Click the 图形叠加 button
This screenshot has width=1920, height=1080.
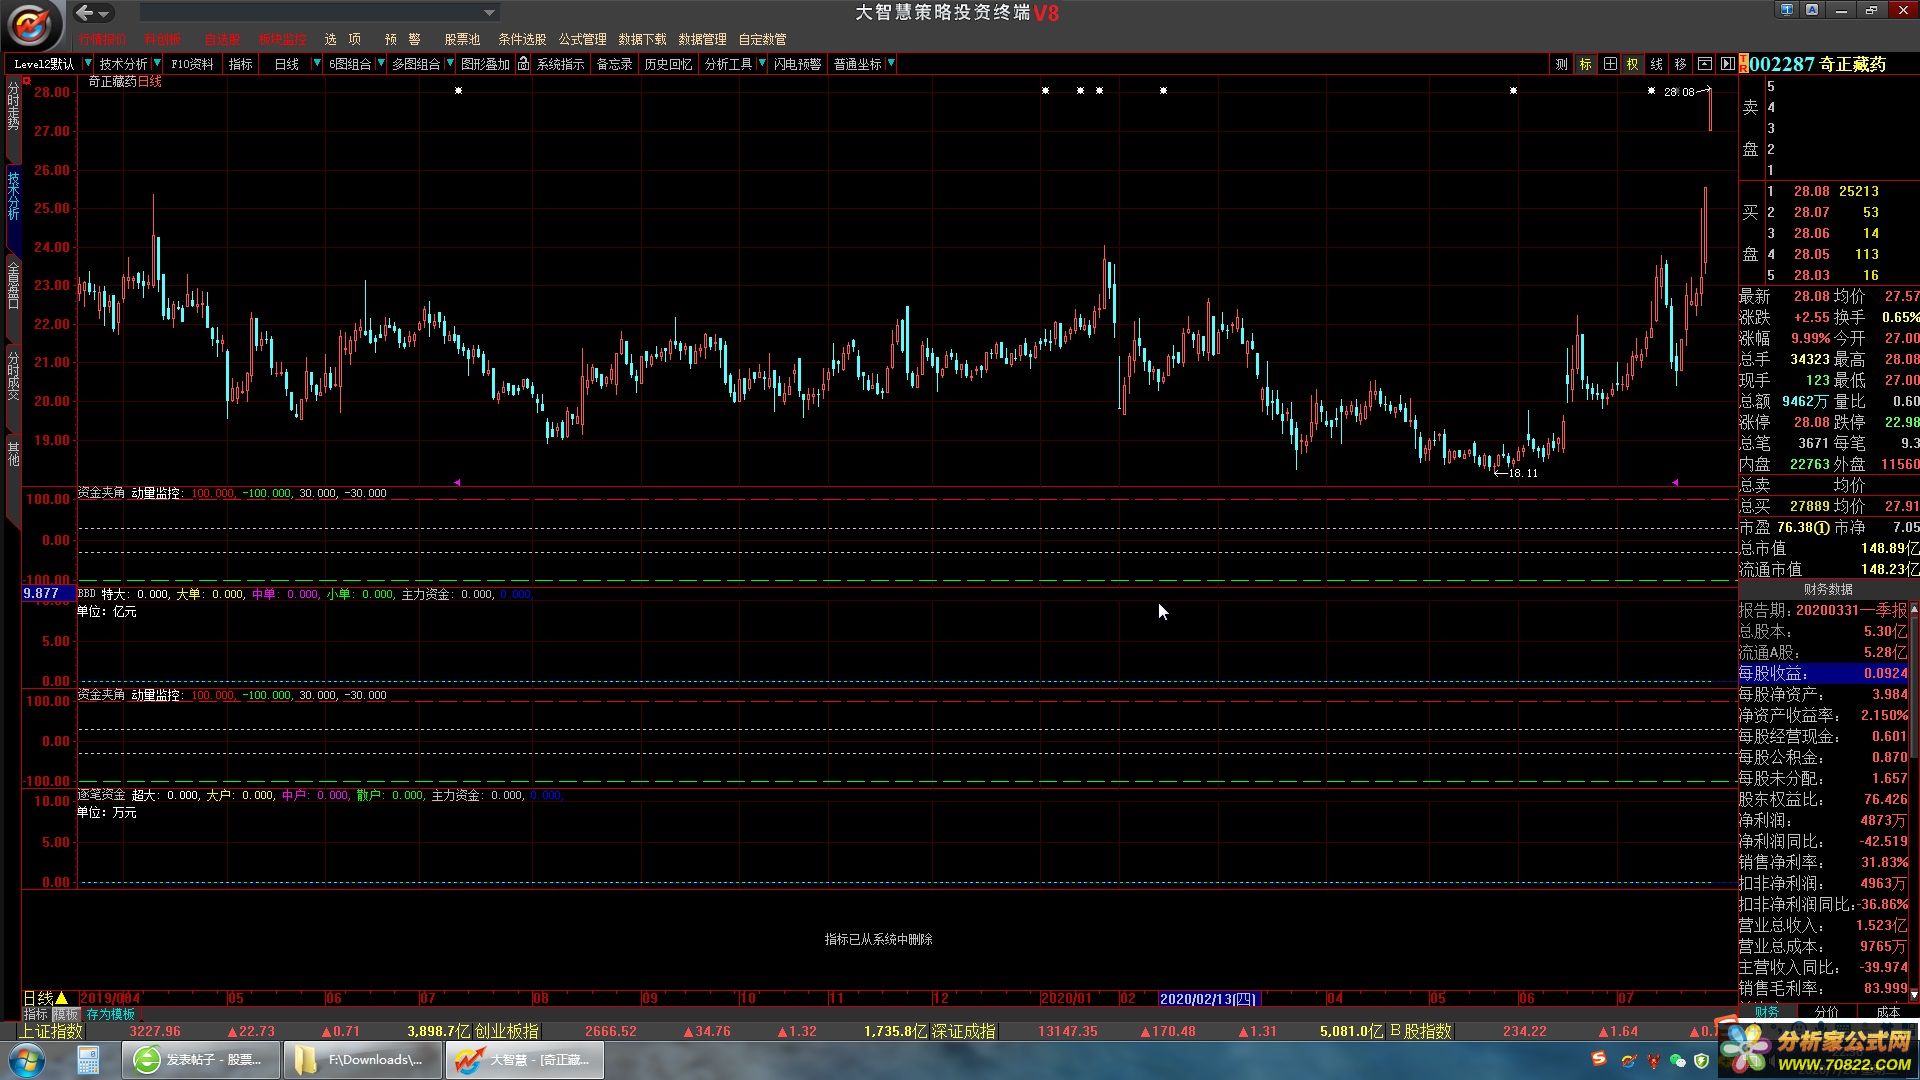click(485, 64)
